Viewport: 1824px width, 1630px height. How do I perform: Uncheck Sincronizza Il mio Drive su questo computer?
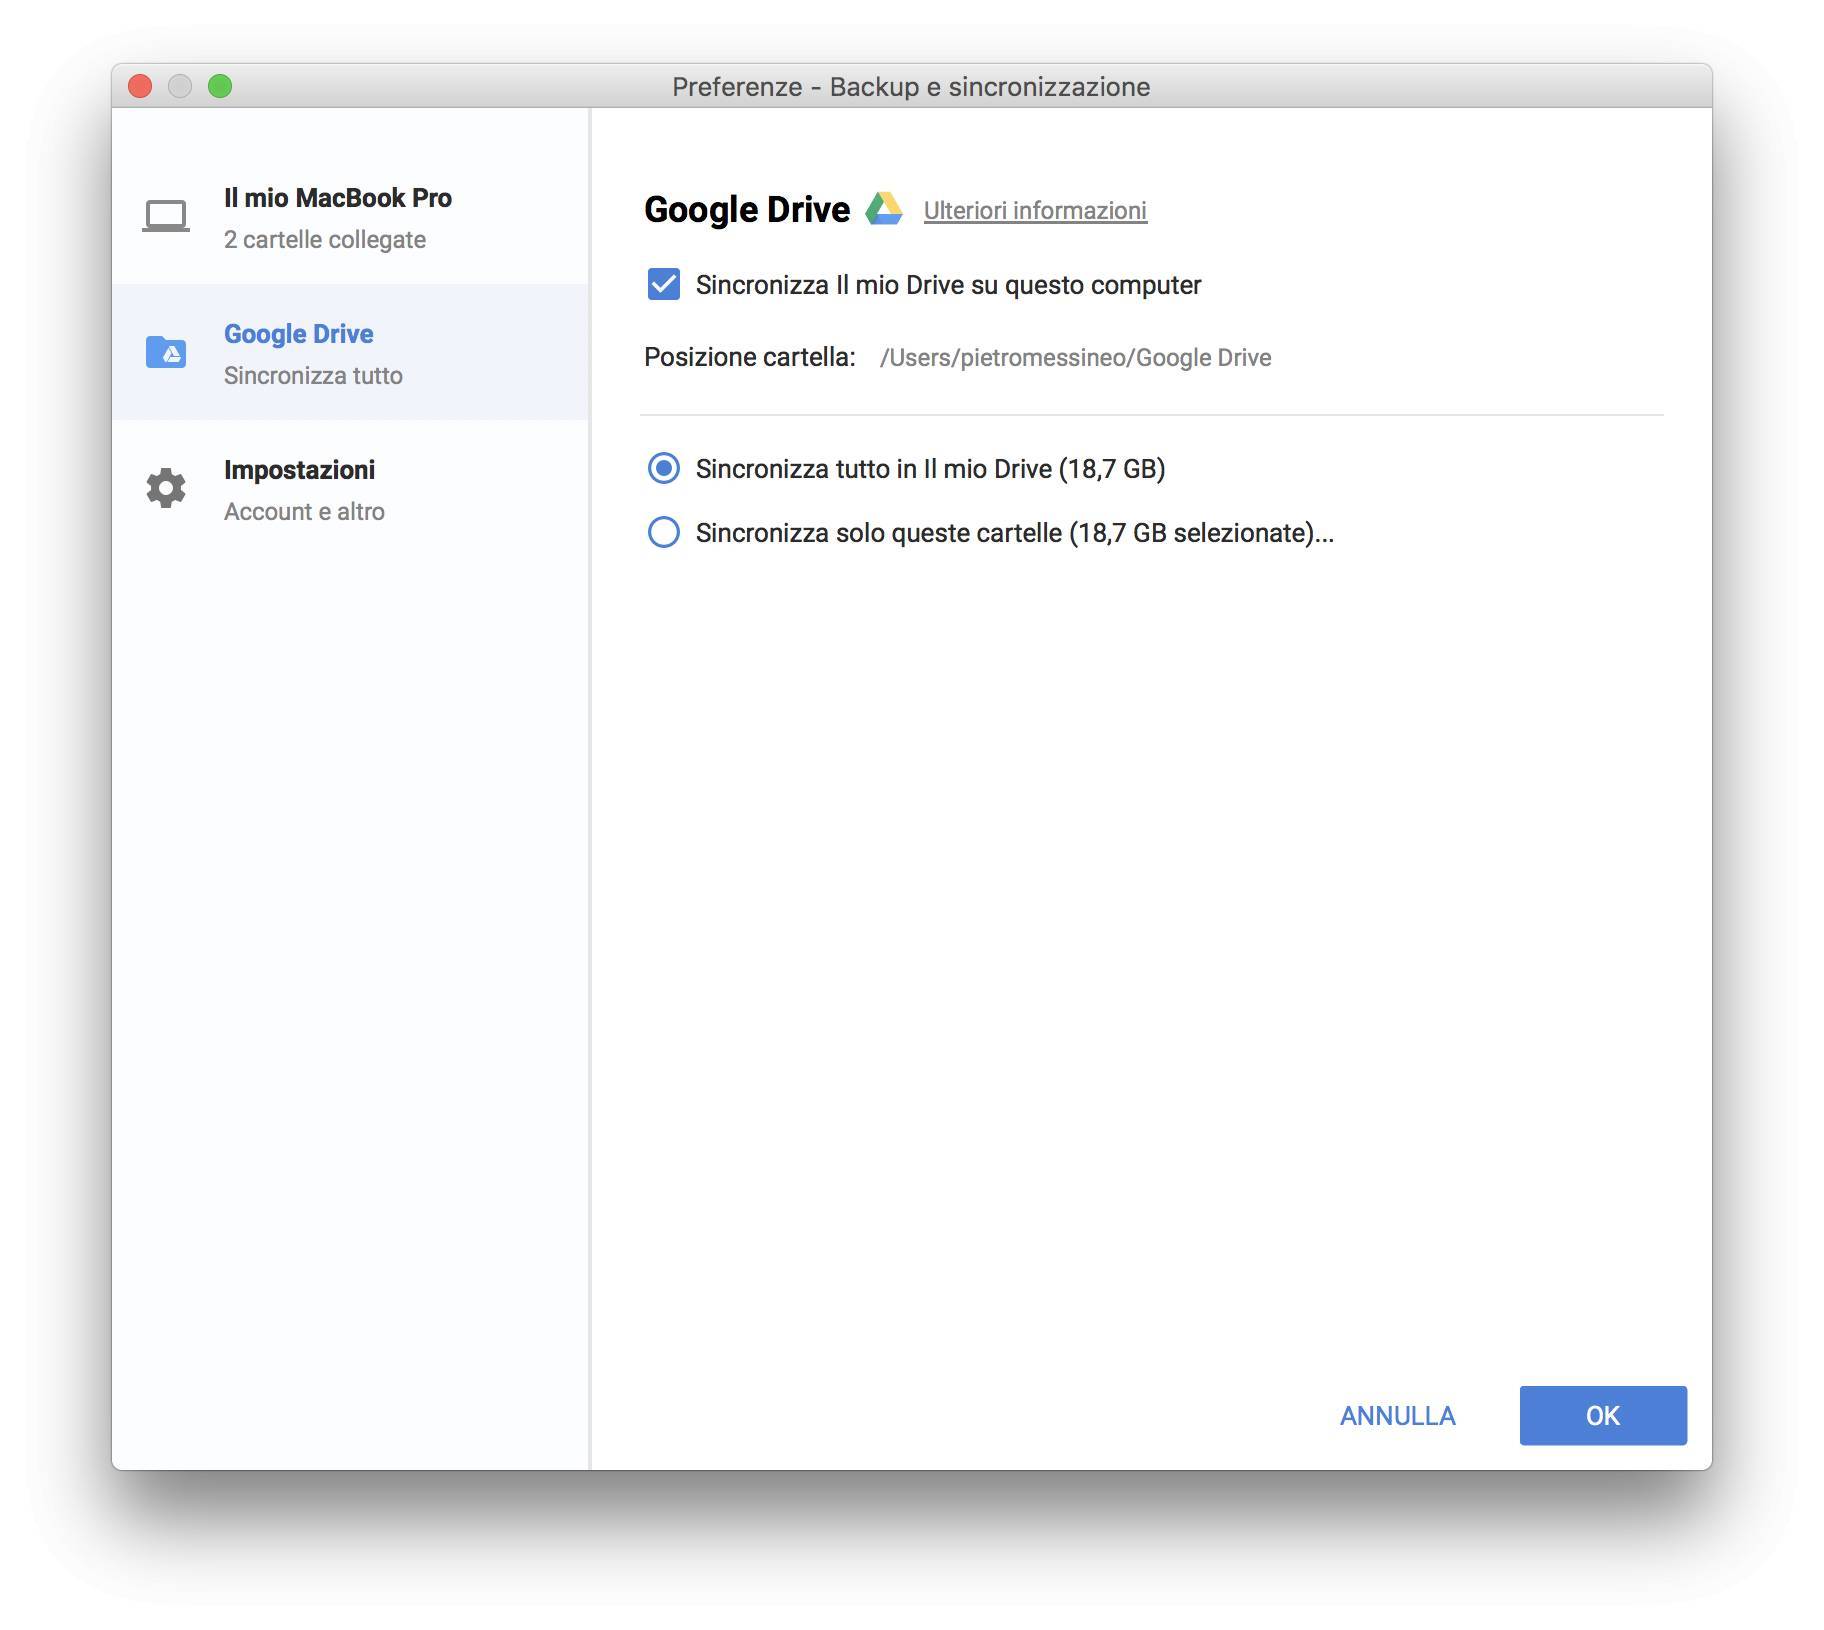click(664, 285)
